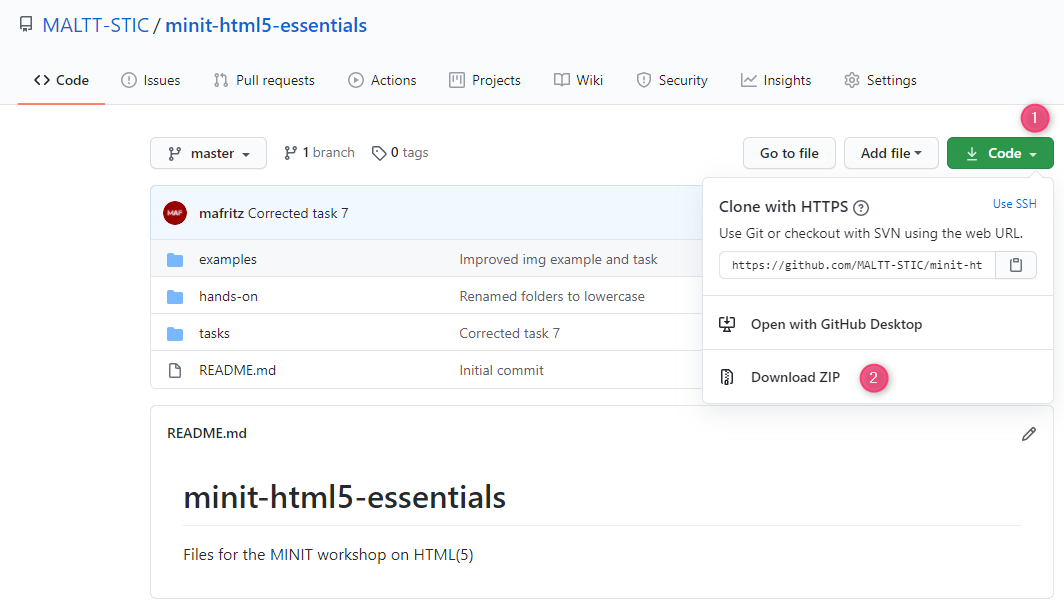Click the 'Clone with HTTPS' heading text
The width and height of the screenshot is (1064, 610).
coord(784,207)
